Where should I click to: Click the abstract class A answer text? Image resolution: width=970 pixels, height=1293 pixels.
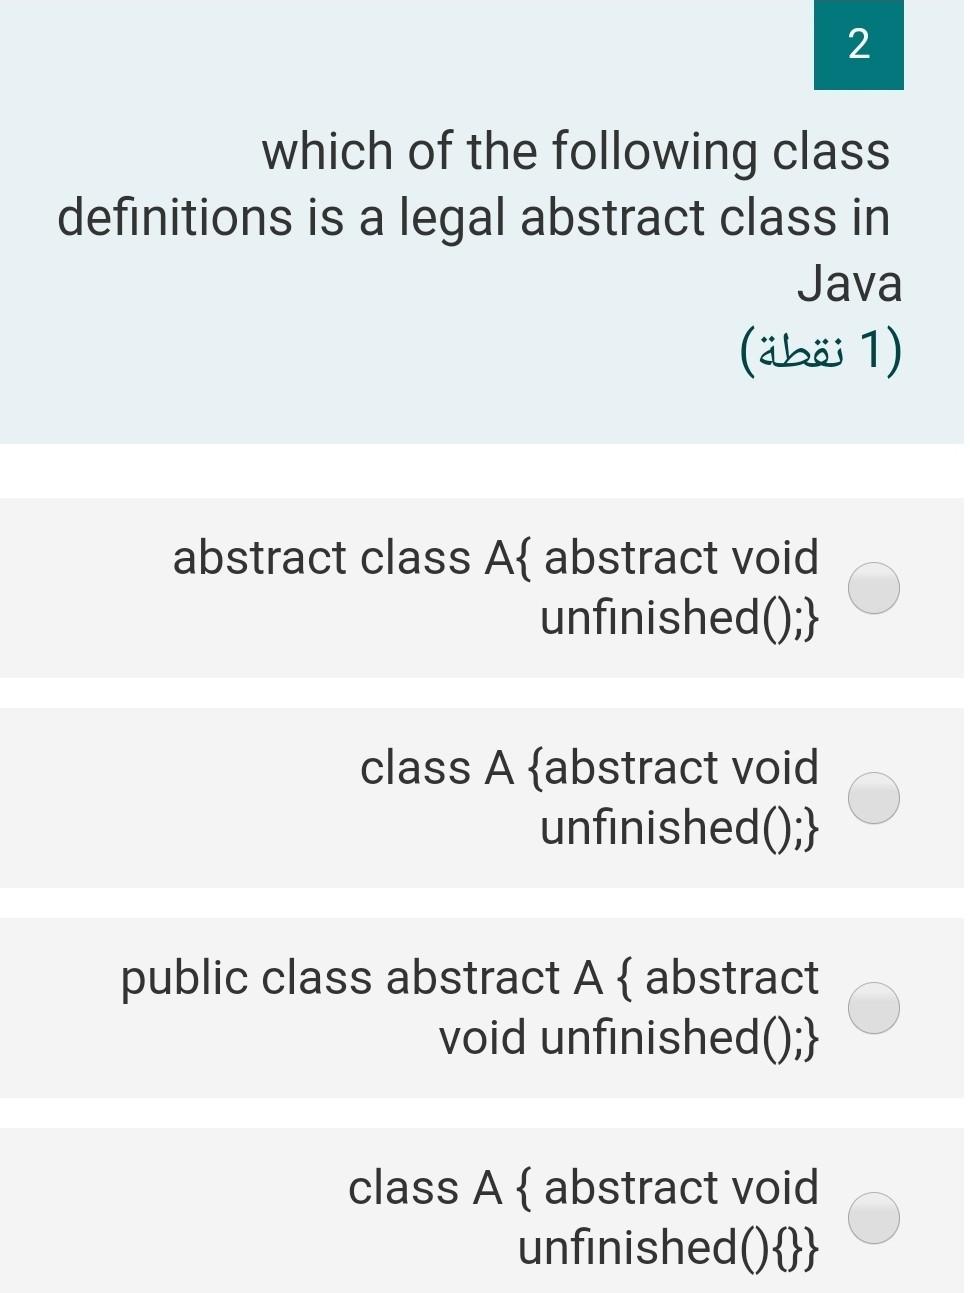(496, 588)
